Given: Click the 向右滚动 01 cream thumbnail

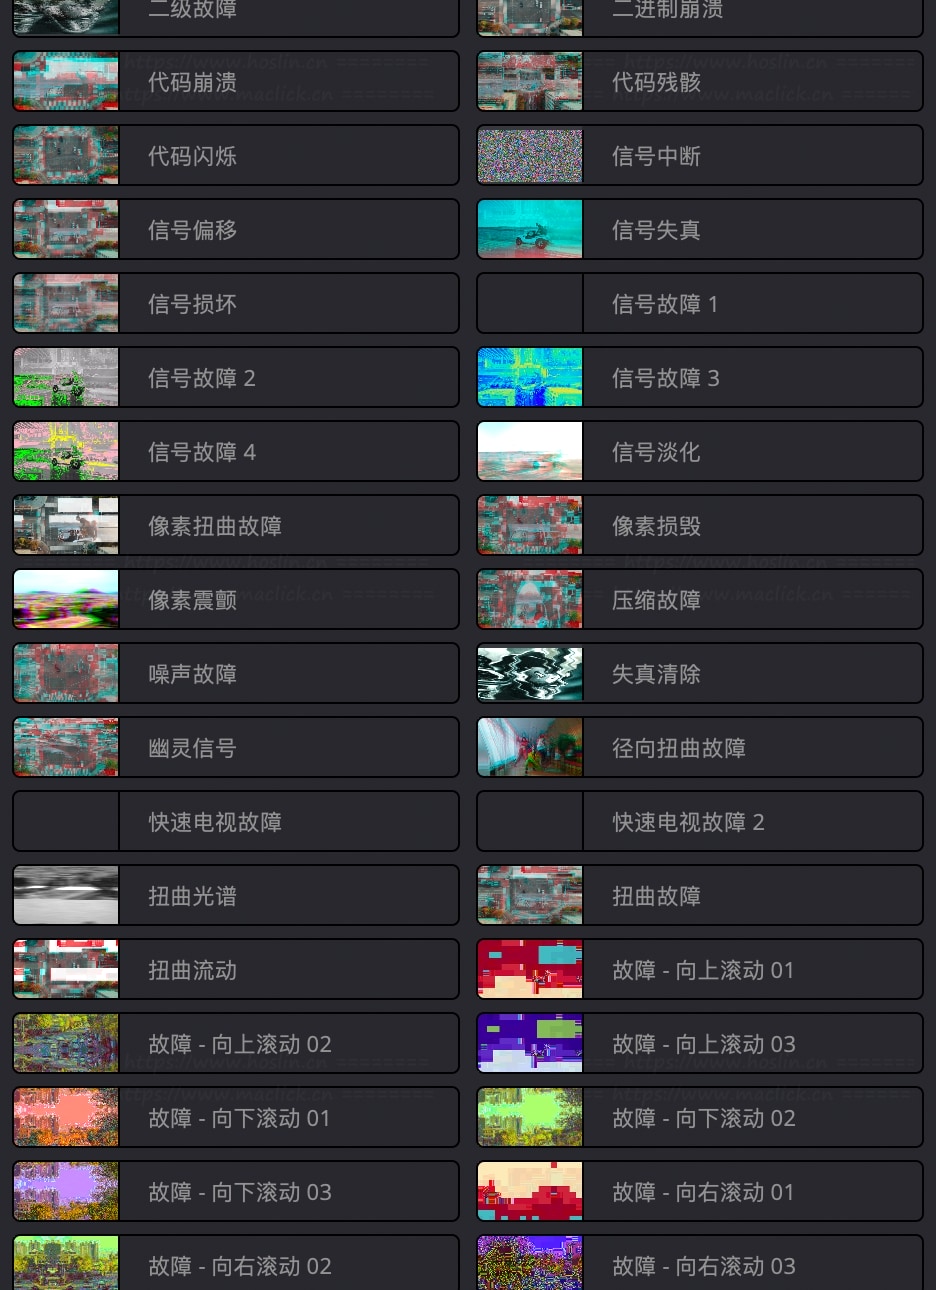Looking at the screenshot, I should click(x=530, y=1191).
